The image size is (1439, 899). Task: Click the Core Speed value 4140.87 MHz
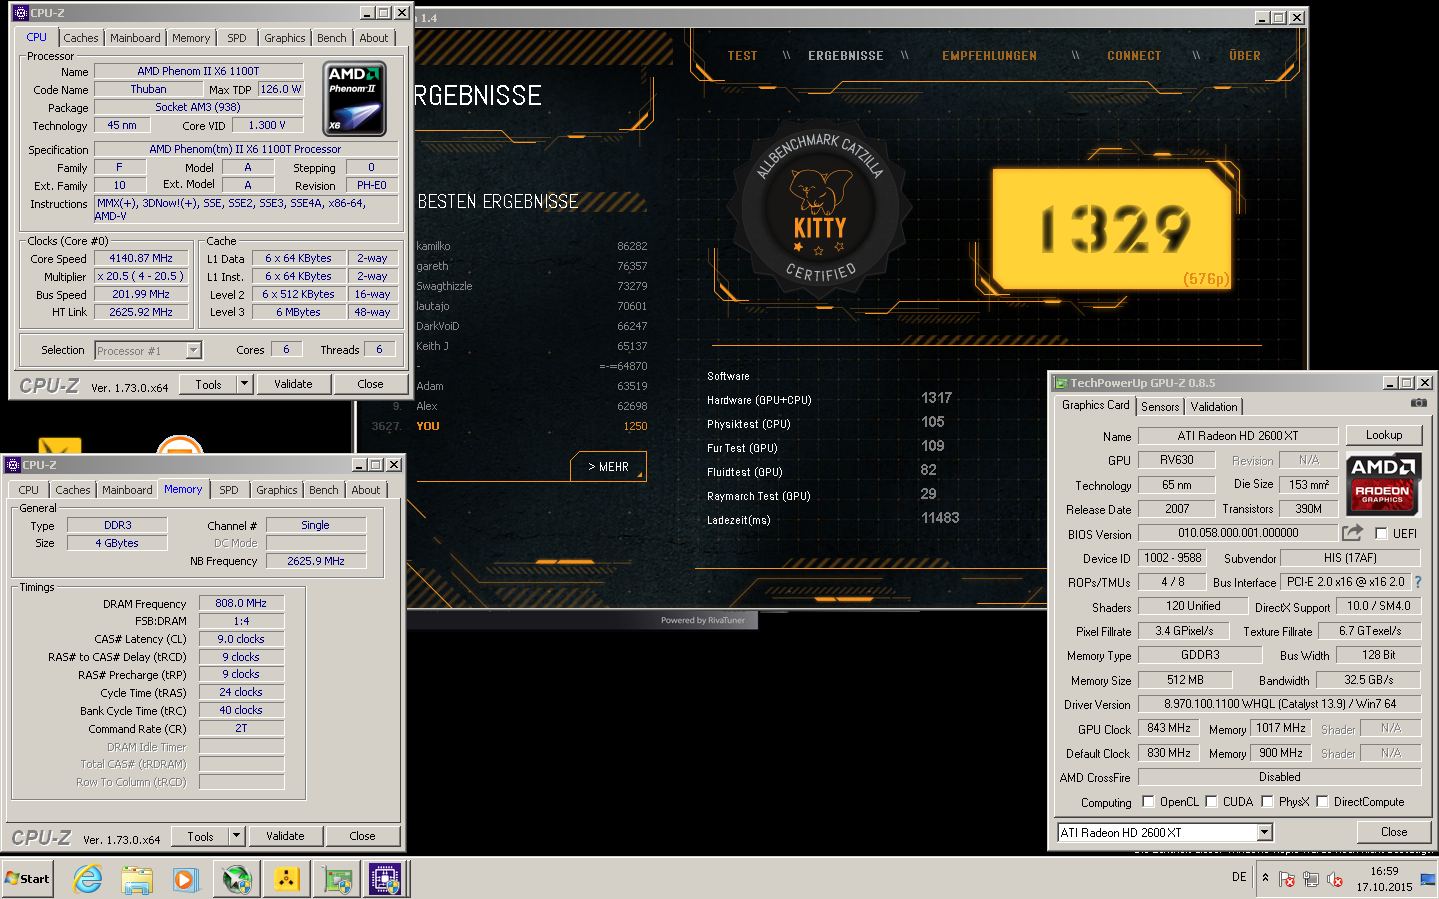click(141, 258)
